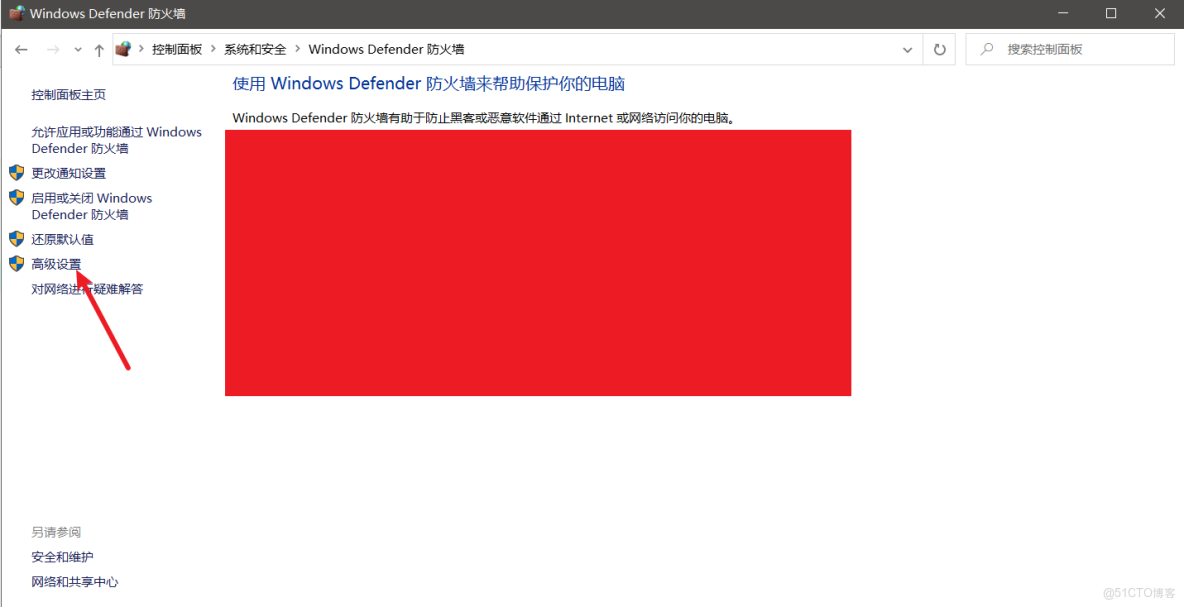The width and height of the screenshot is (1184, 607).
Task: Click the shield icon next to 高级设置
Action: pyautogui.click(x=16, y=263)
